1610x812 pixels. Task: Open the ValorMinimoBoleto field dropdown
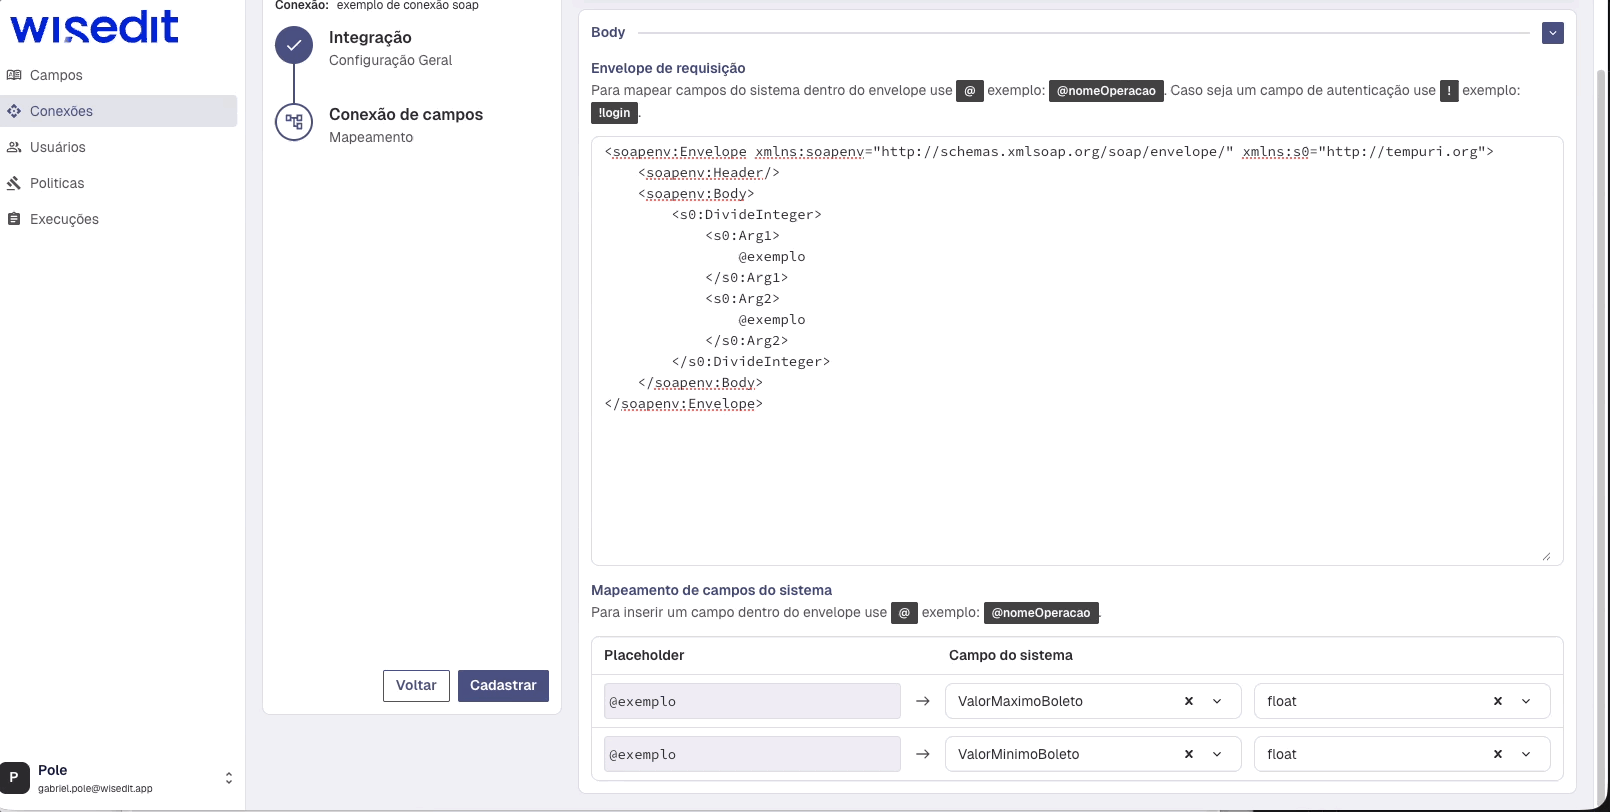click(1217, 754)
